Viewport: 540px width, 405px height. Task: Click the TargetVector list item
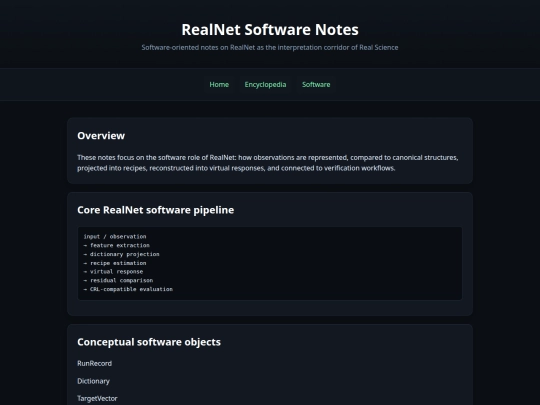[x=97, y=398]
